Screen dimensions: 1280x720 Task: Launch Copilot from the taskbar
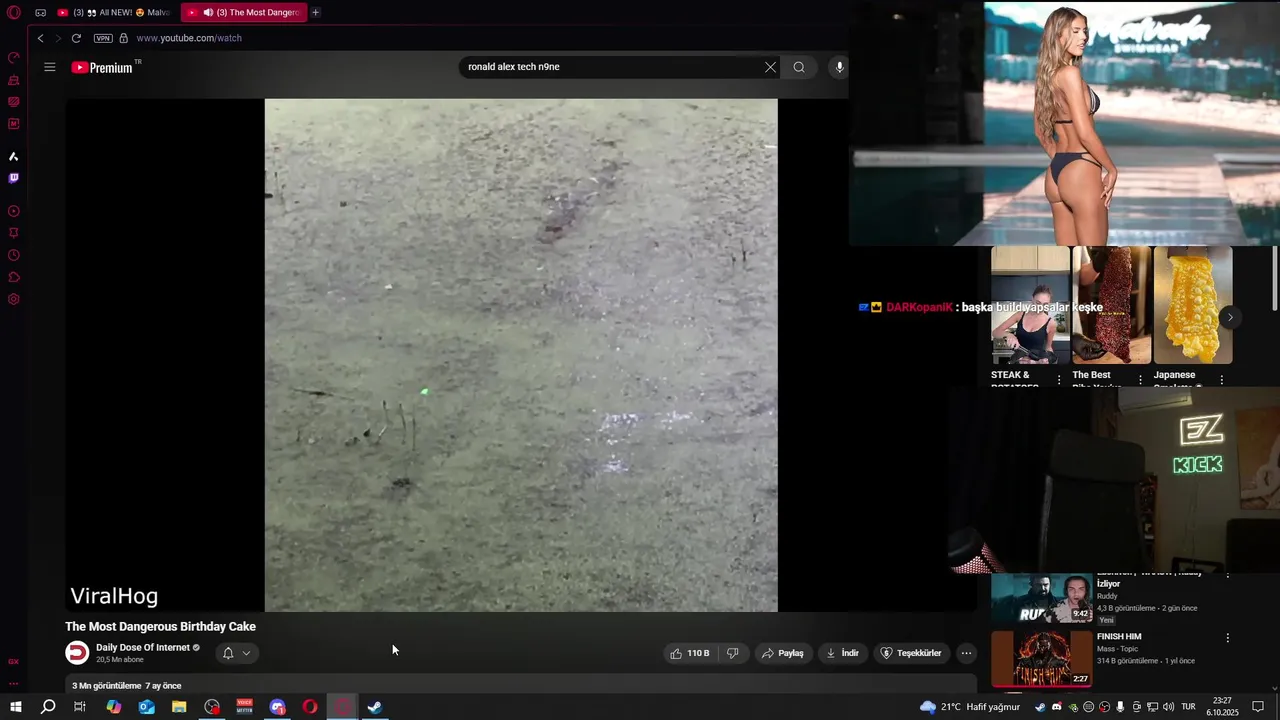coord(114,707)
